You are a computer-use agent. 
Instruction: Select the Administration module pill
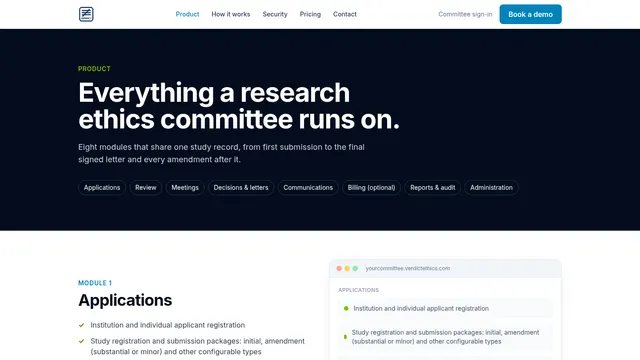pyautogui.click(x=491, y=188)
